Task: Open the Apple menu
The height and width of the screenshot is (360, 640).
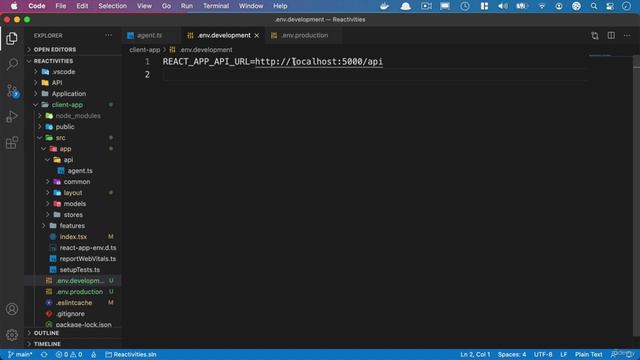Action: point(14,6)
